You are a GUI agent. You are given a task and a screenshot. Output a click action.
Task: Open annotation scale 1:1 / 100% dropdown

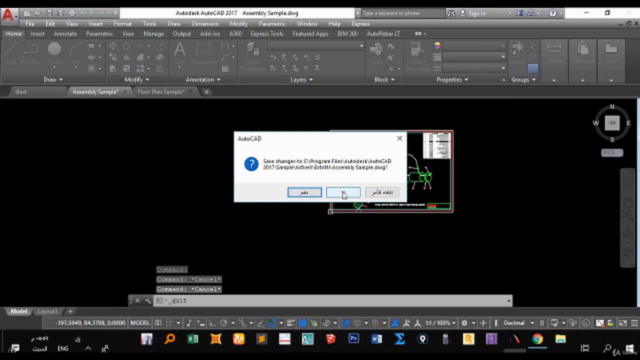point(440,323)
